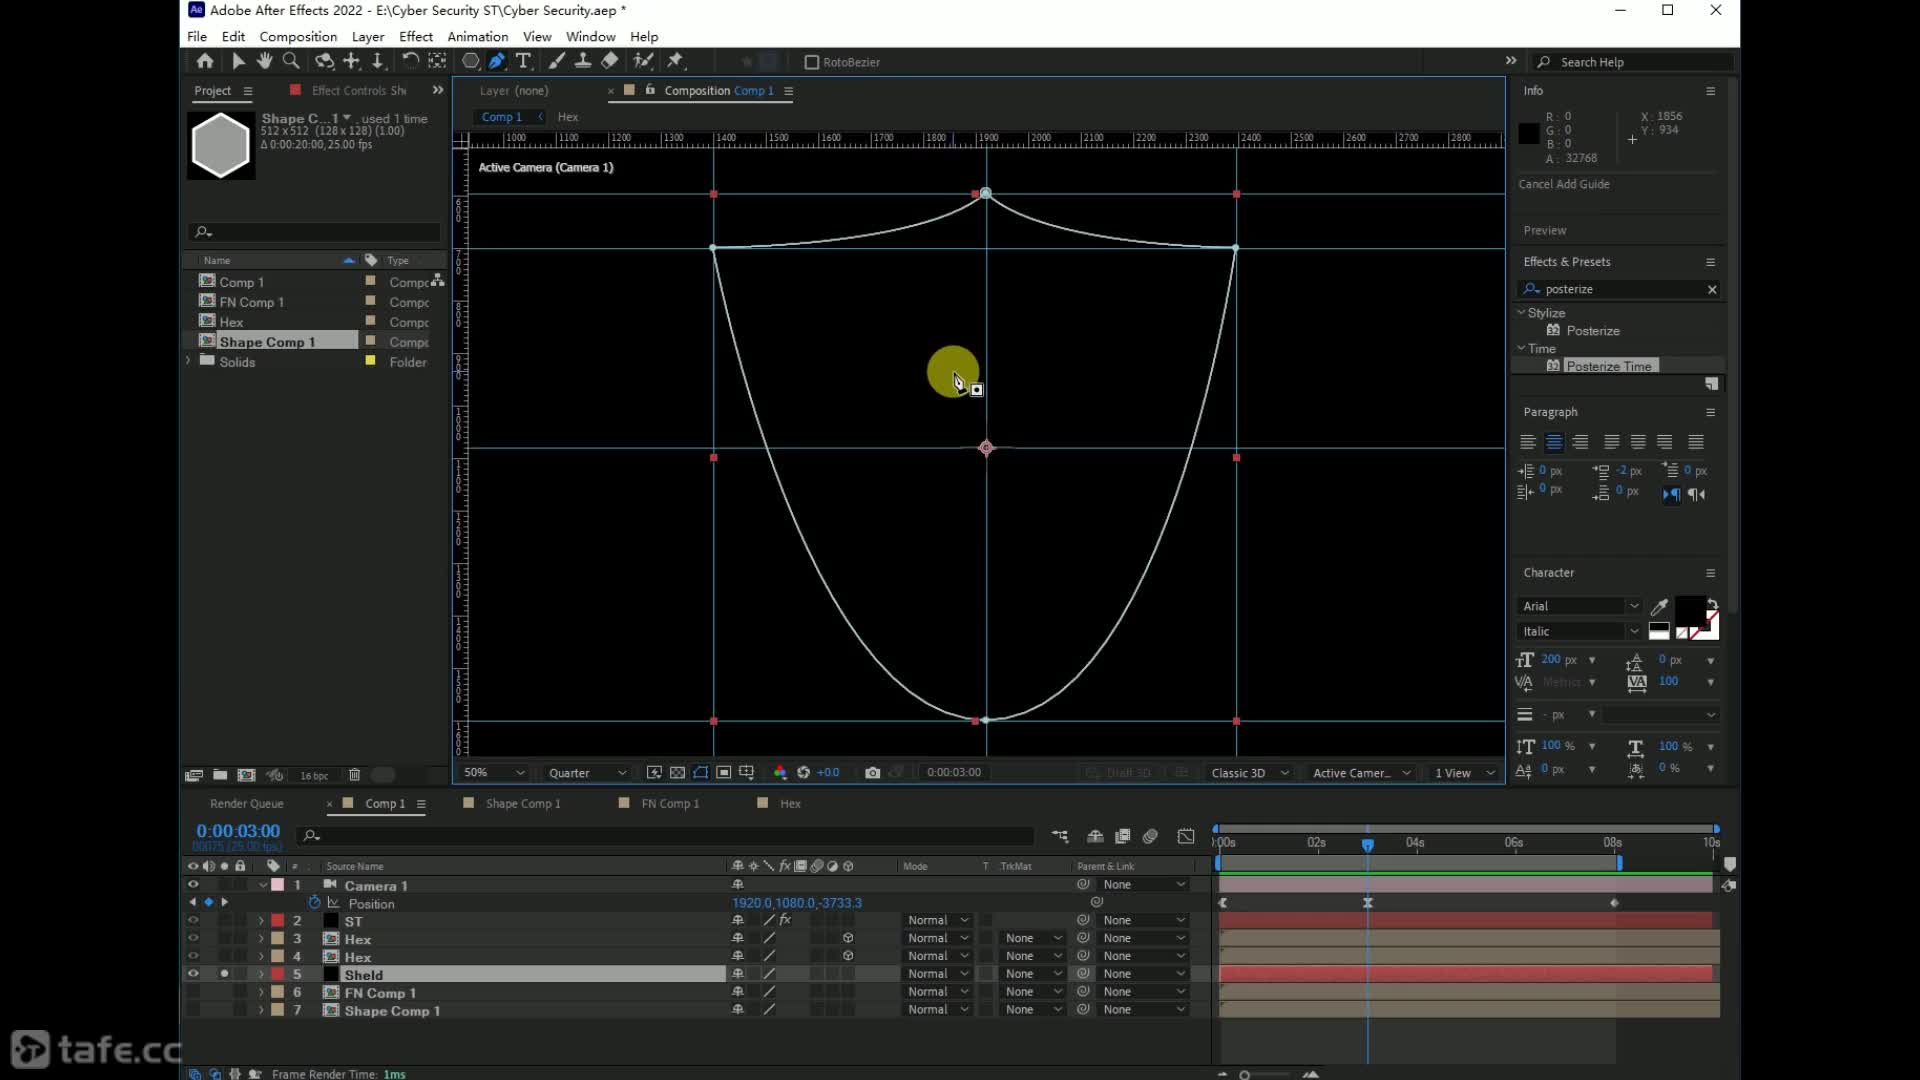The image size is (1920, 1080).
Task: Expand the Solids folder in Project
Action: point(188,361)
